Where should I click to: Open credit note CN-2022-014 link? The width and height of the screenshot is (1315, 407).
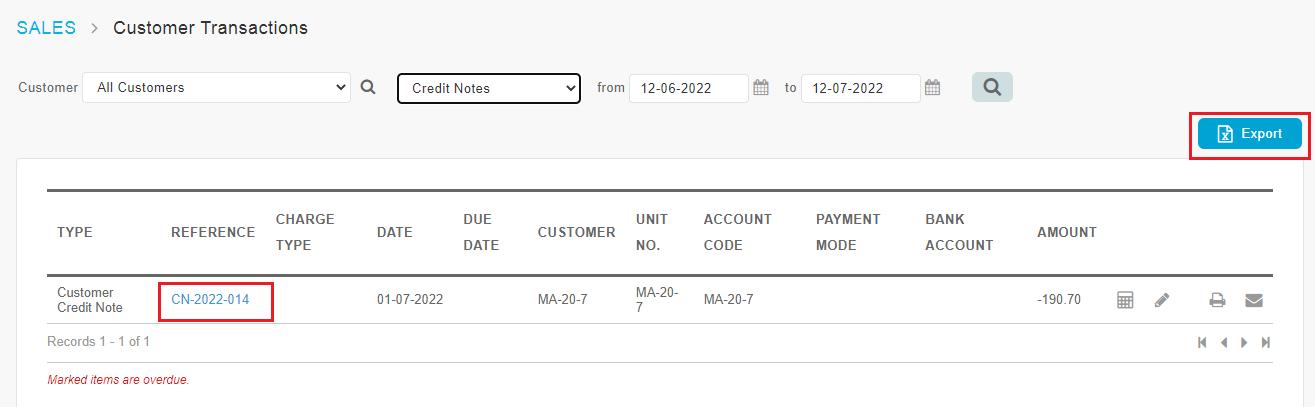coord(210,299)
